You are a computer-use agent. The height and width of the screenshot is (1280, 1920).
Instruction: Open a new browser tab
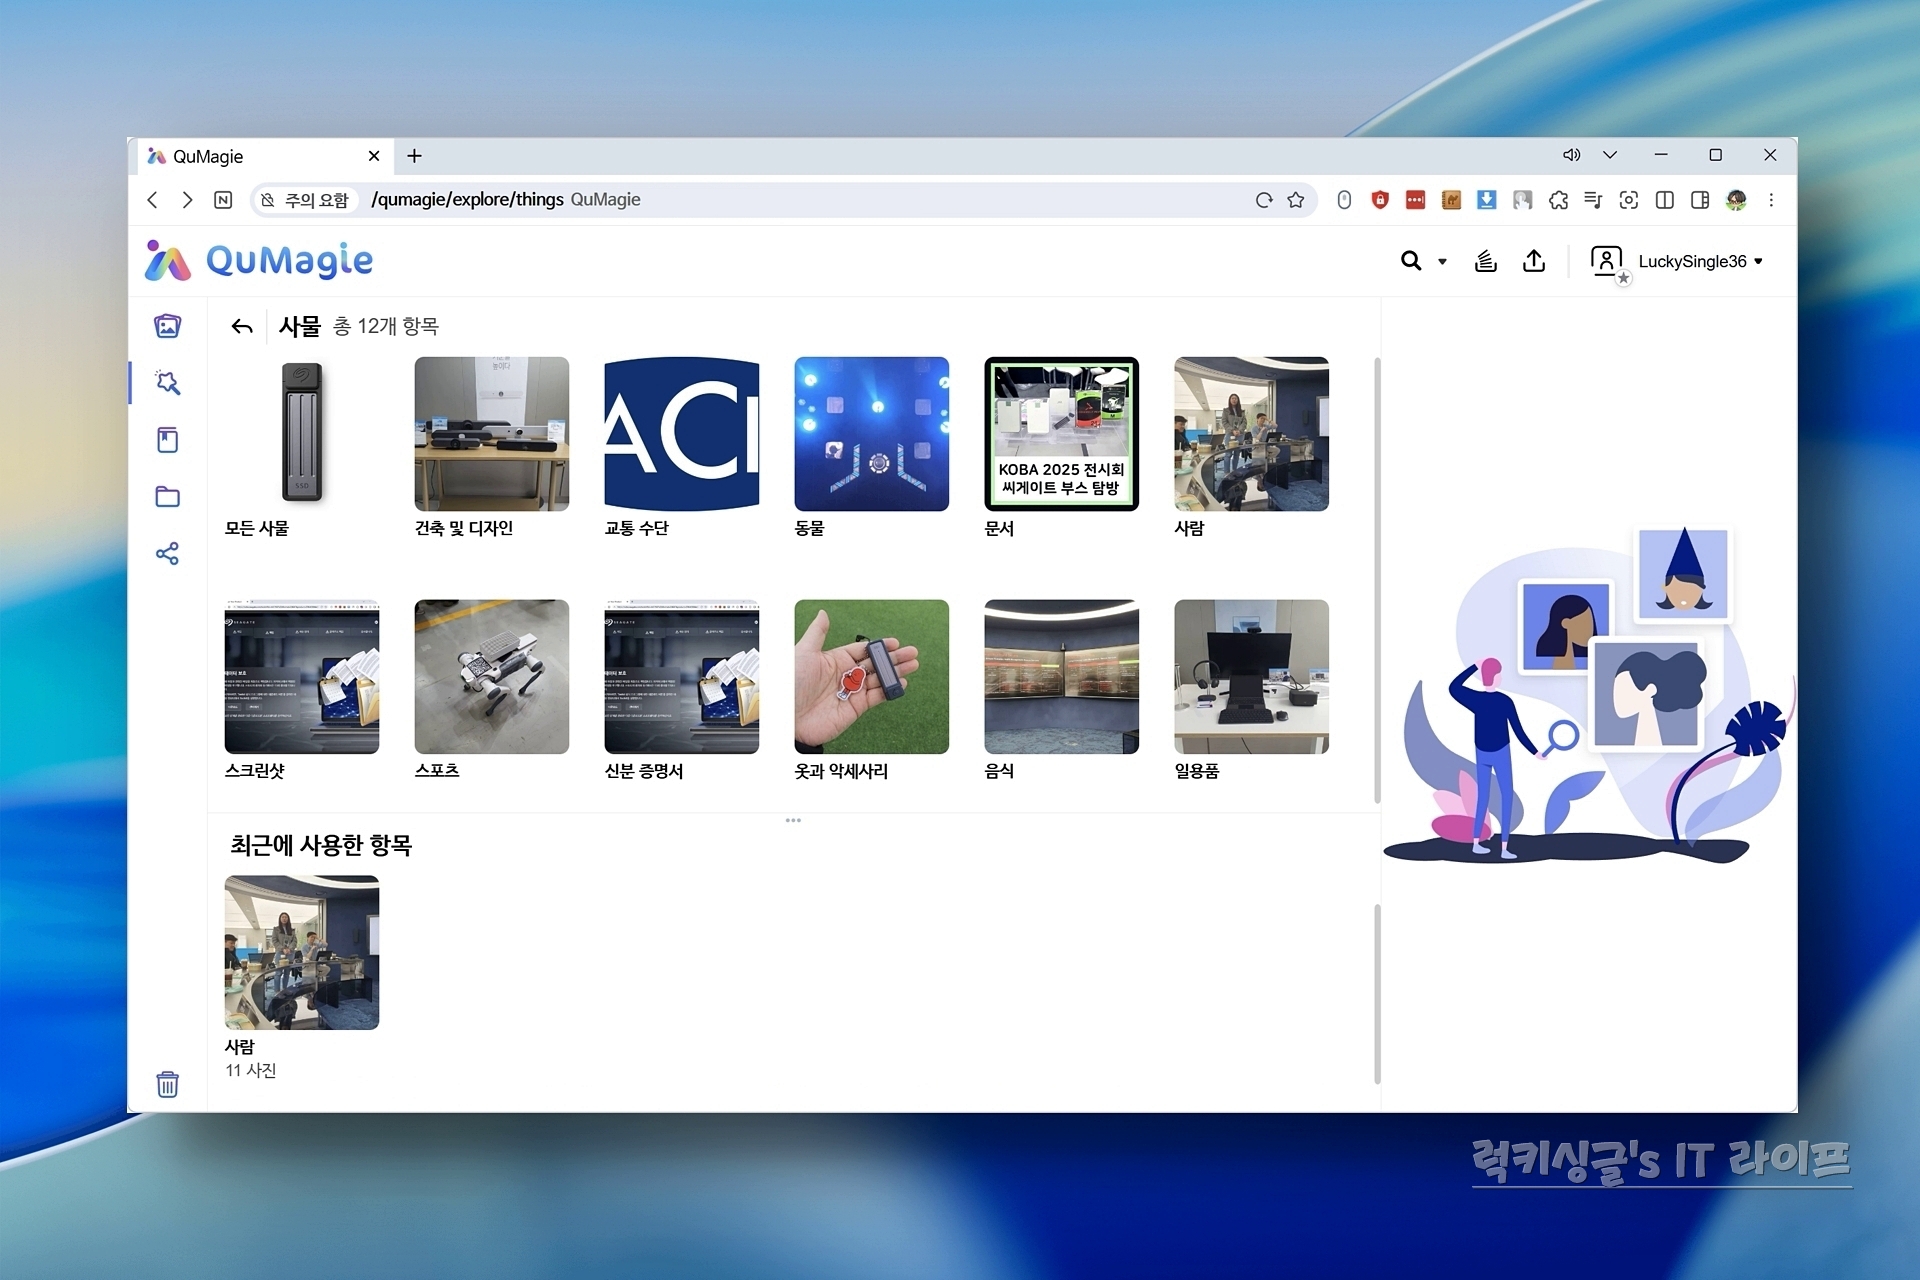pyautogui.click(x=414, y=156)
